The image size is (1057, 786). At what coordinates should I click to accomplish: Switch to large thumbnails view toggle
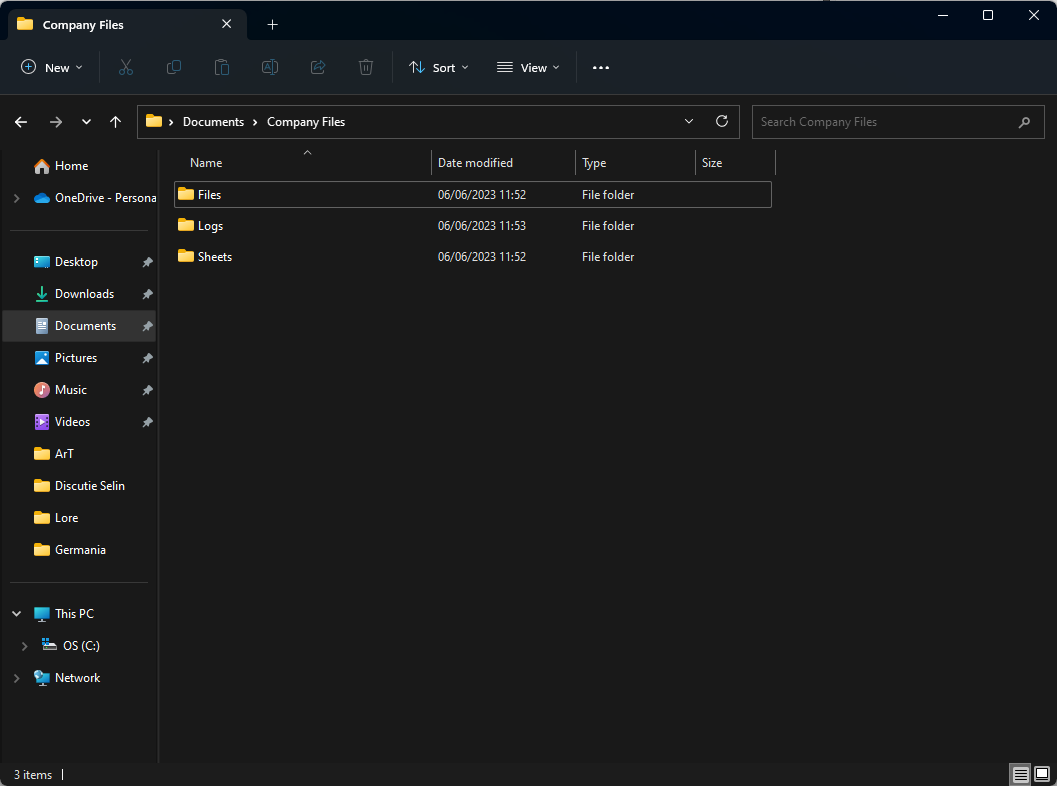[x=1042, y=774]
